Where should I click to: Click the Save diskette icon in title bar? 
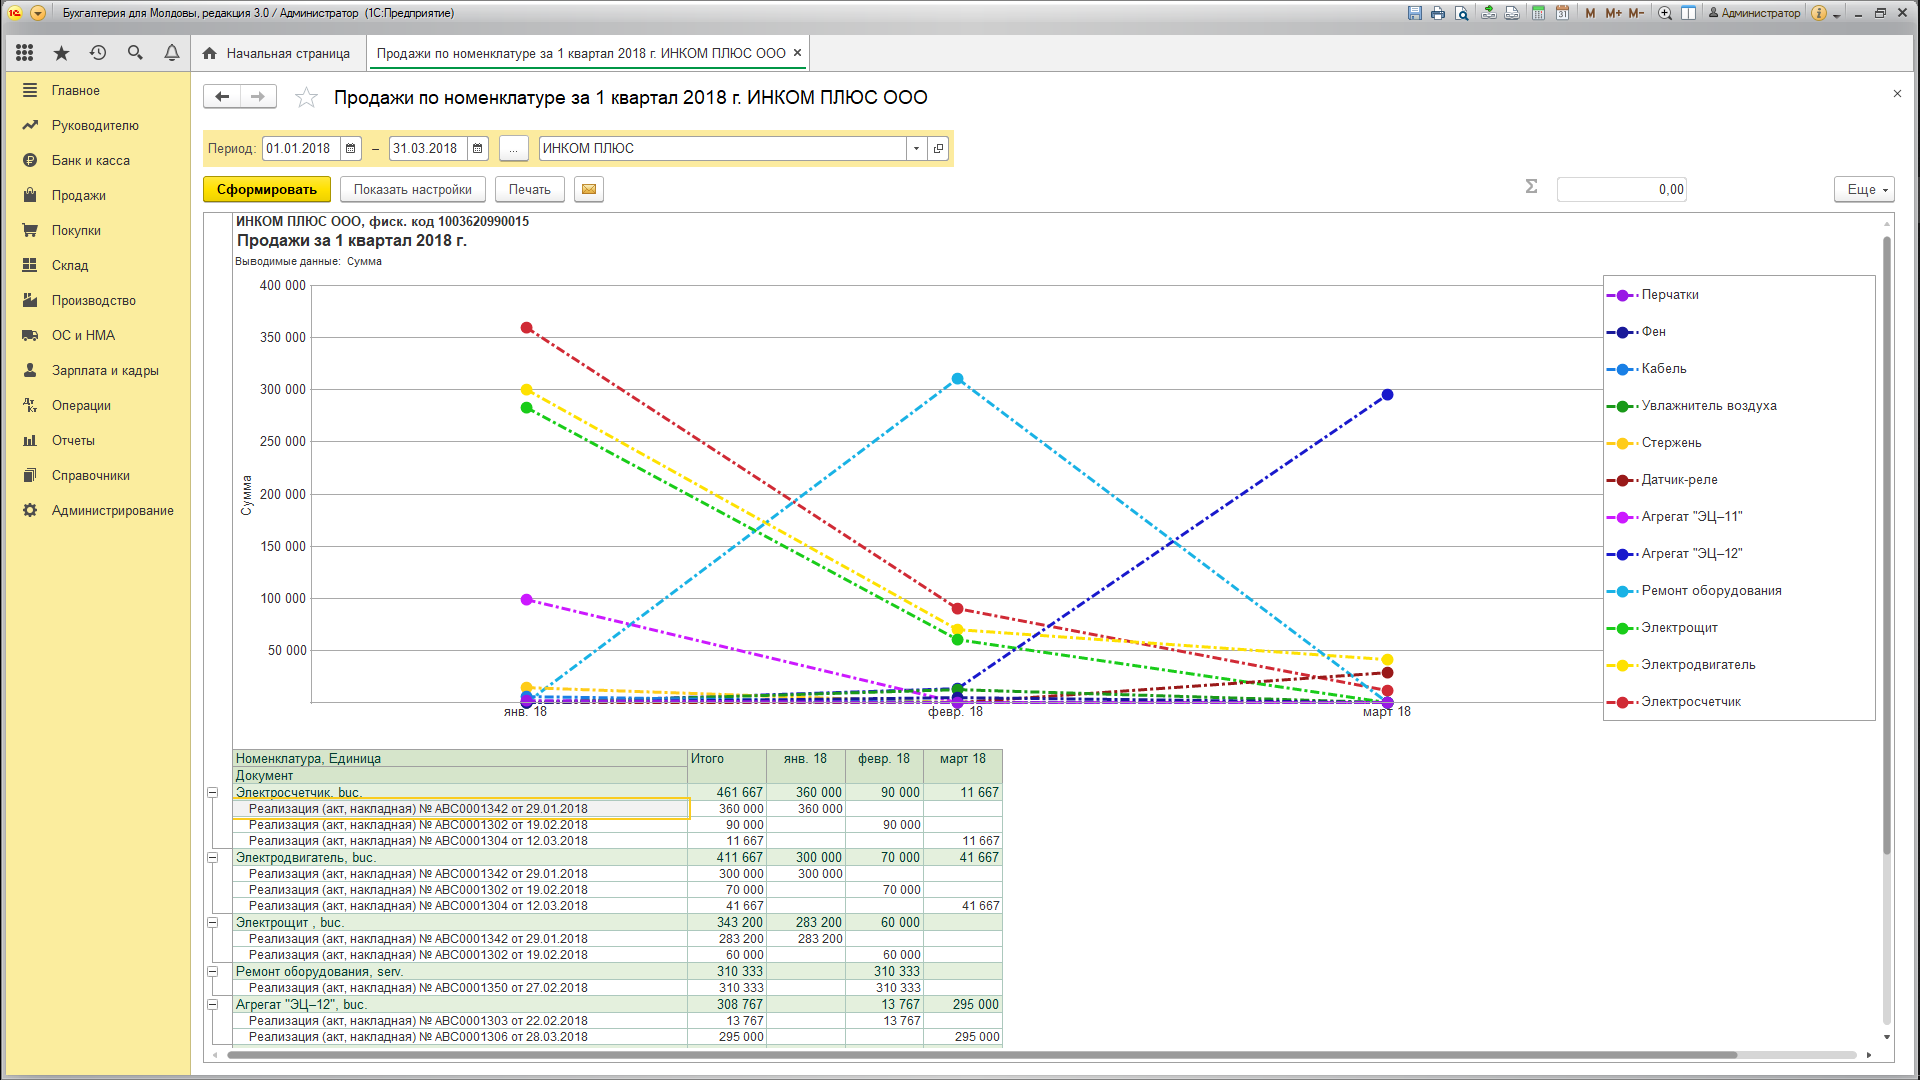1414,13
